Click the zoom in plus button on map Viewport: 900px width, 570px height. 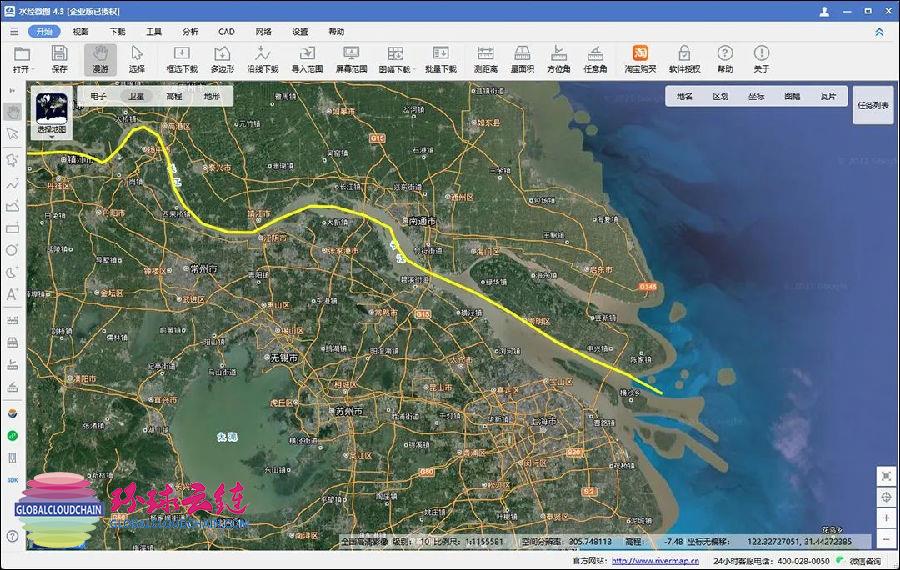pos(886,517)
